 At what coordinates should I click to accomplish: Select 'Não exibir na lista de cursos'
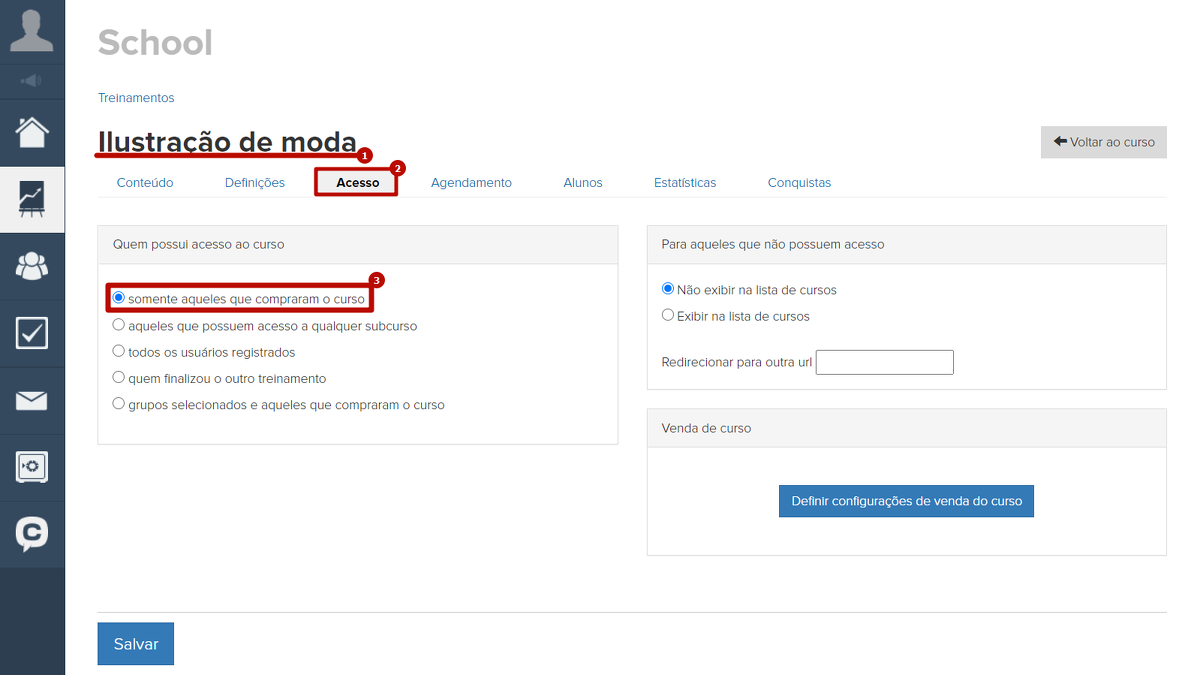(x=668, y=290)
